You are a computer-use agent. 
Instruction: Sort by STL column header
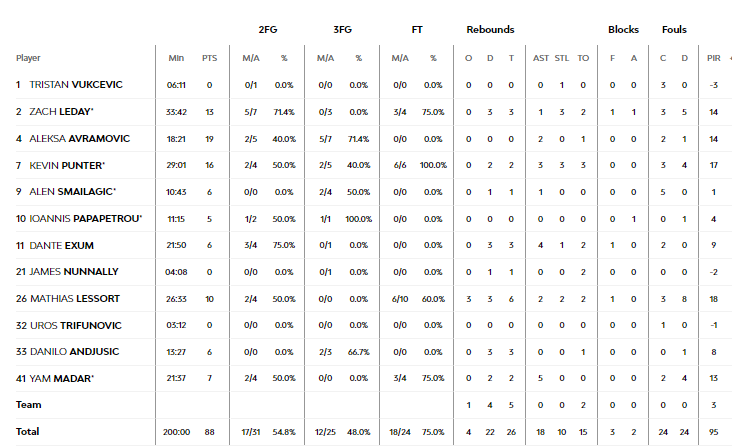click(562, 58)
